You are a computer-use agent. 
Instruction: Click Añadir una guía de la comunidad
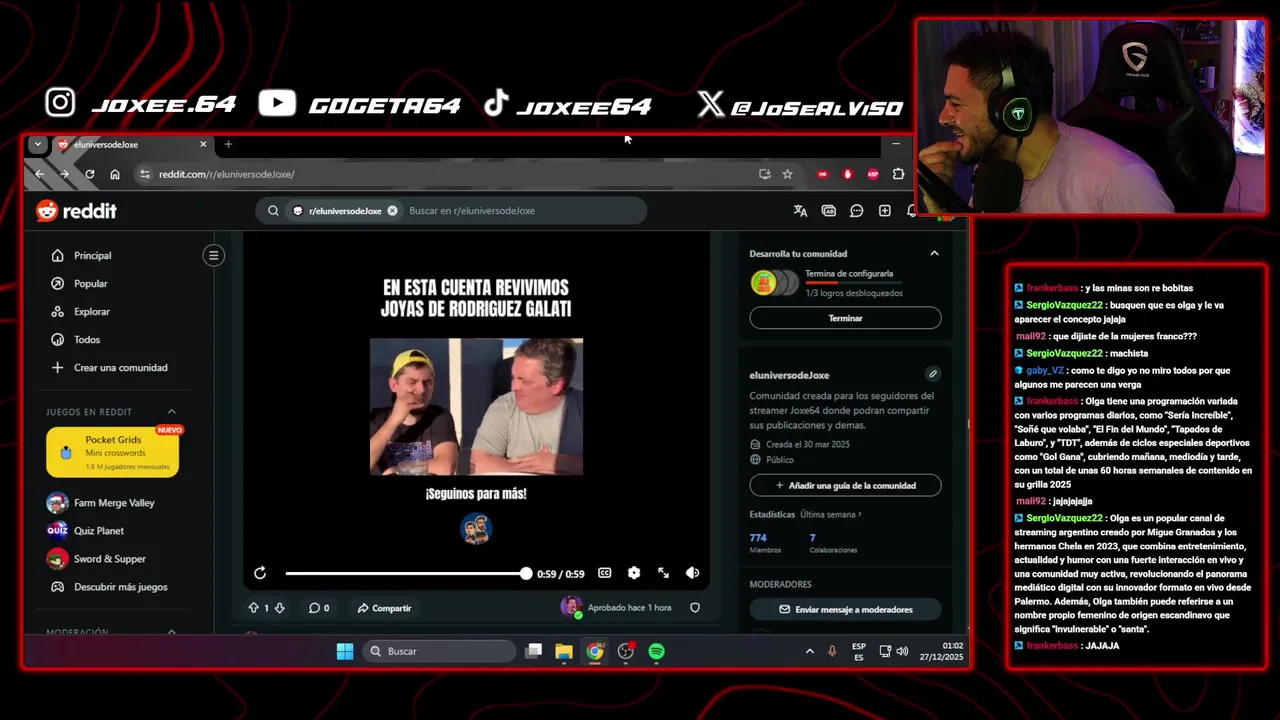coord(845,485)
